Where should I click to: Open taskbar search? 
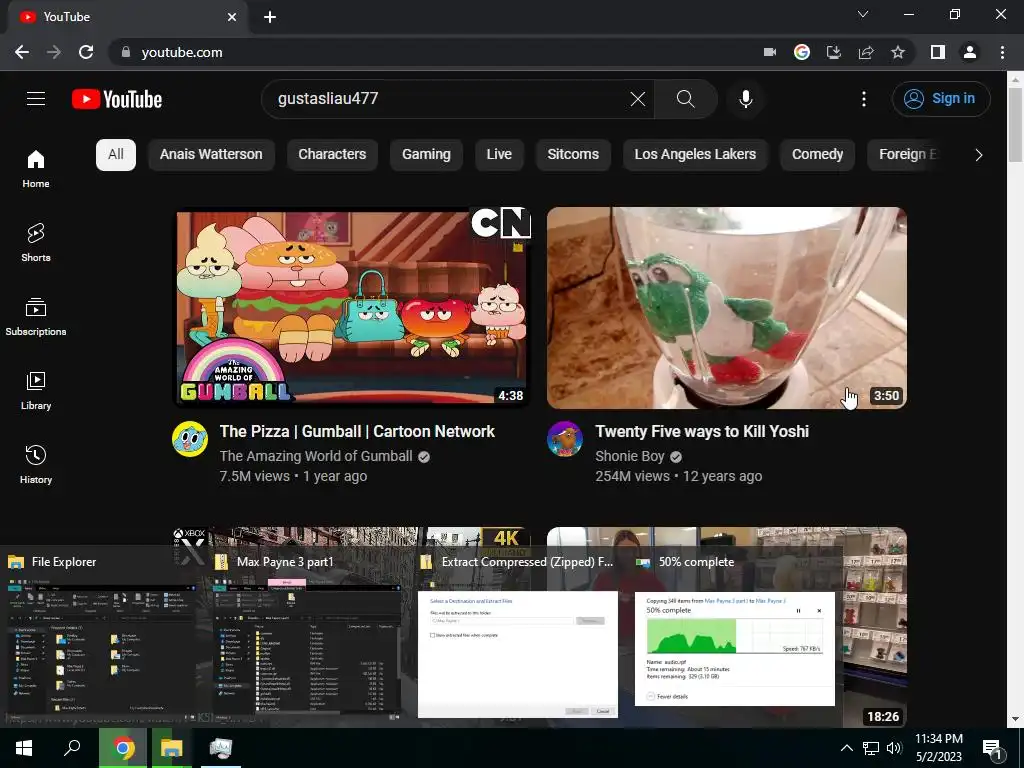point(72,748)
